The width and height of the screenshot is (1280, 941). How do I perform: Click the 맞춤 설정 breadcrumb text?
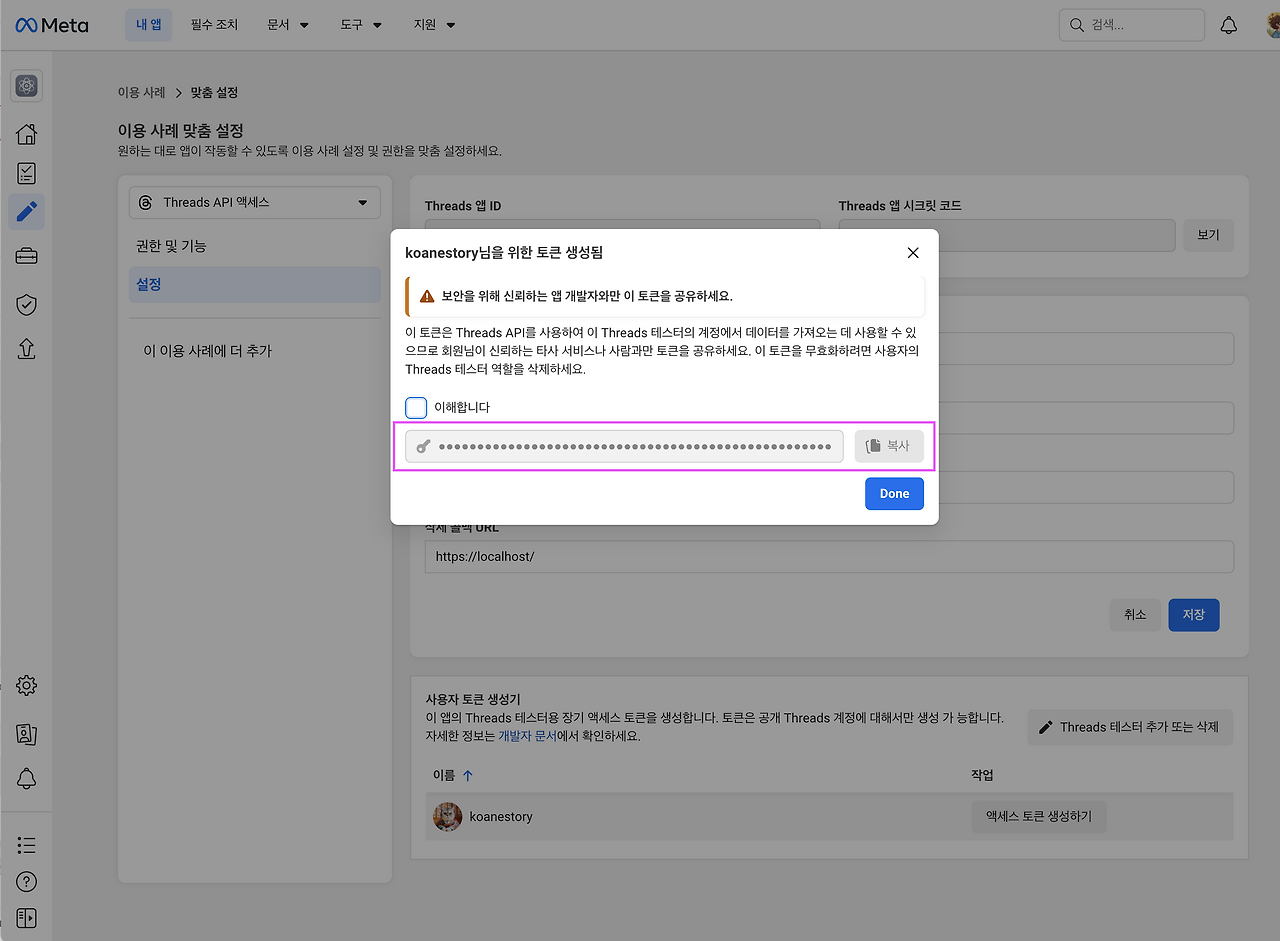[214, 92]
